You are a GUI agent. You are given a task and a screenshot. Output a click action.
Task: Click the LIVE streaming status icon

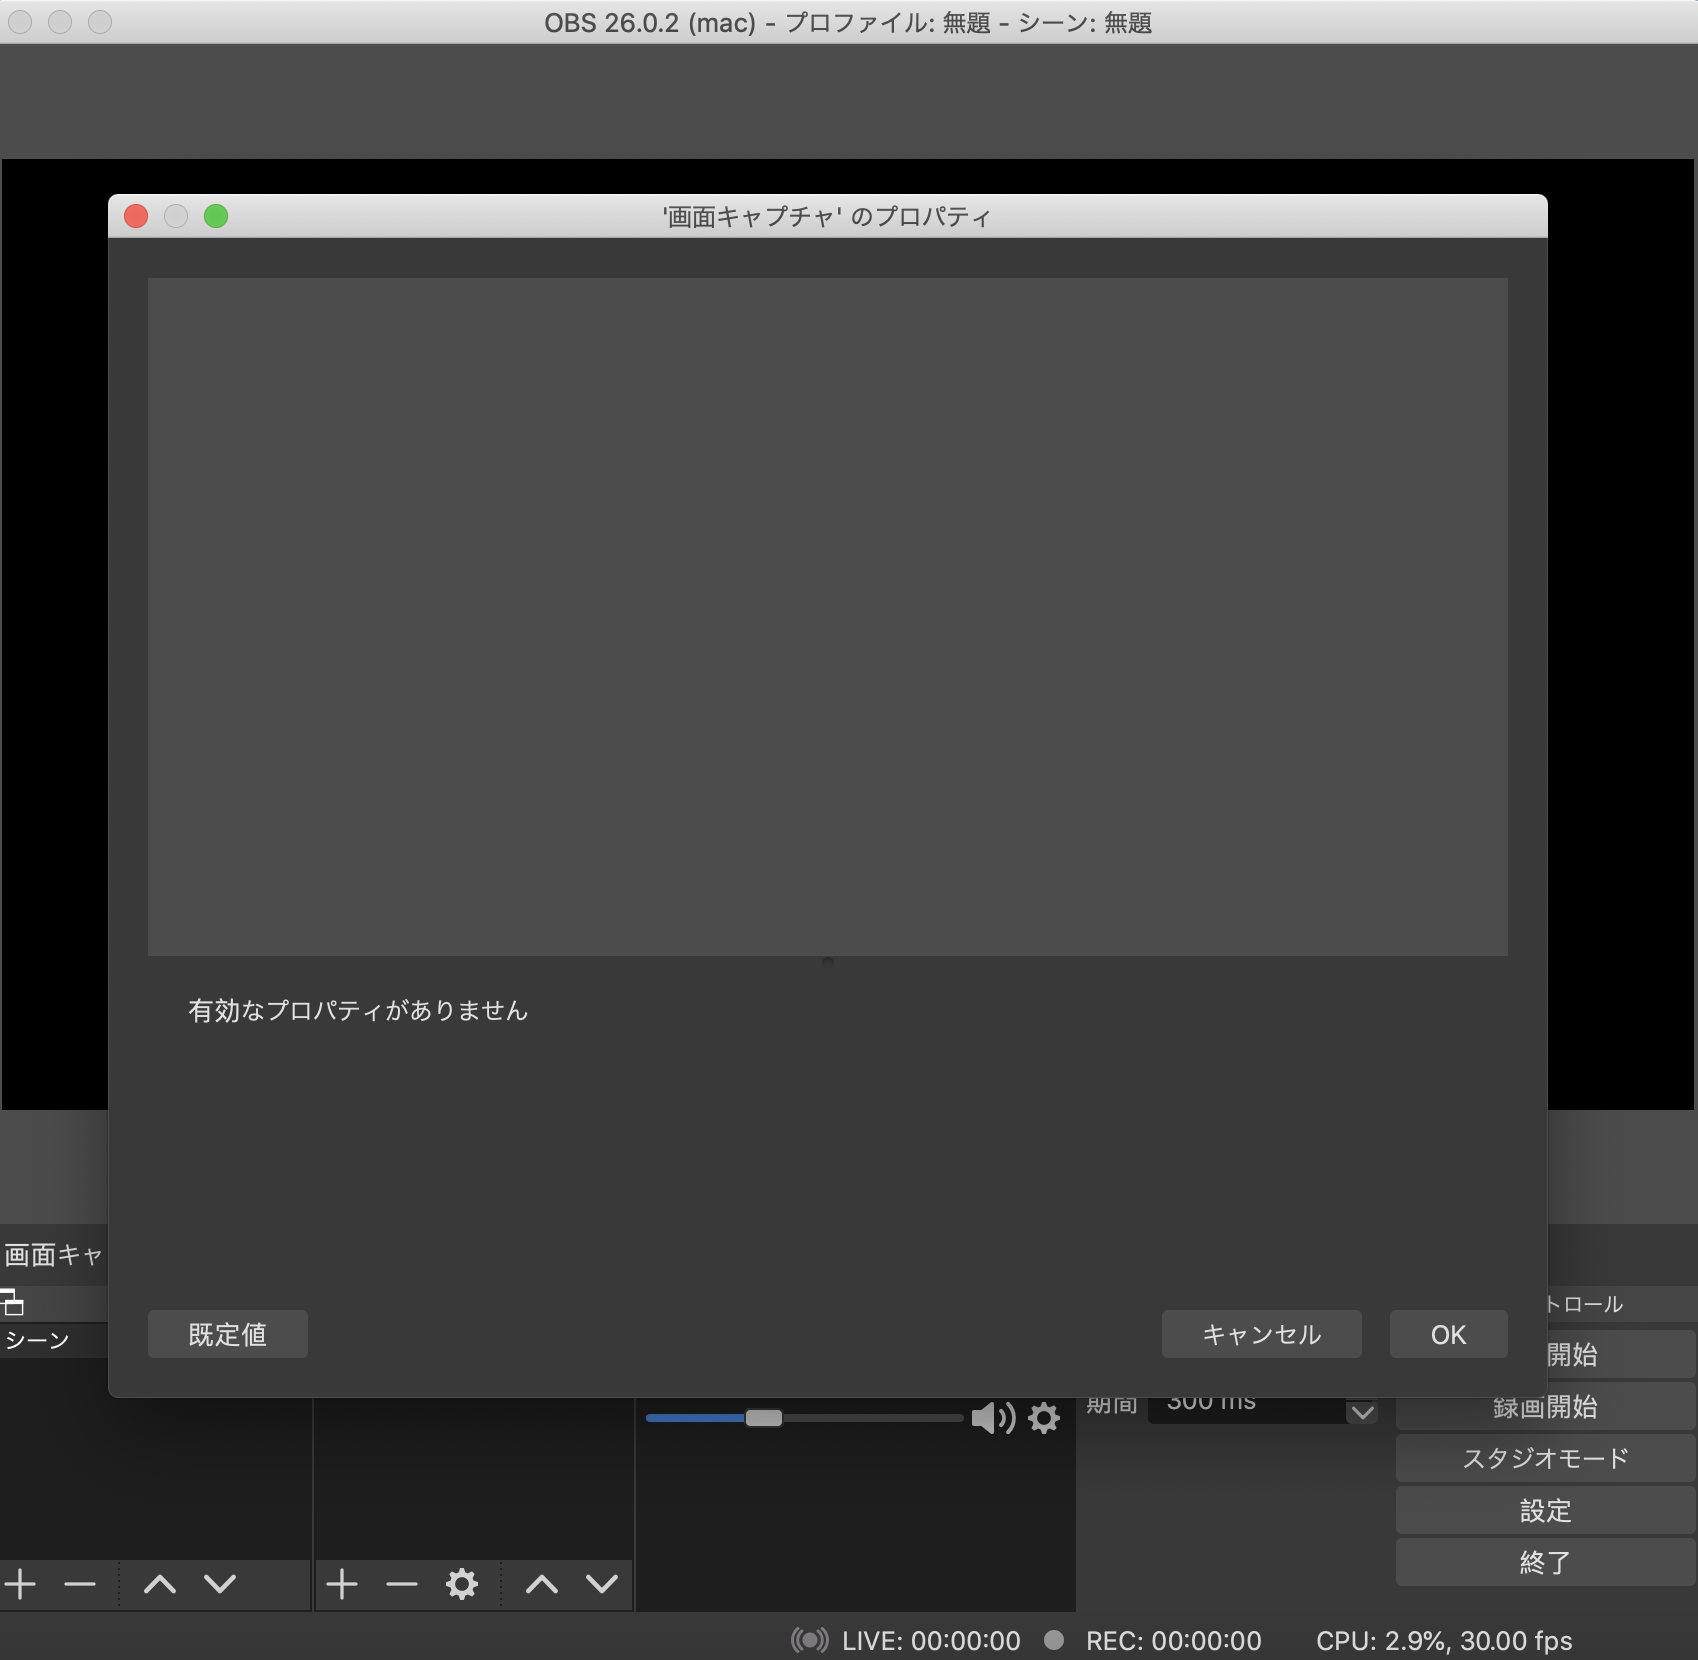(810, 1640)
